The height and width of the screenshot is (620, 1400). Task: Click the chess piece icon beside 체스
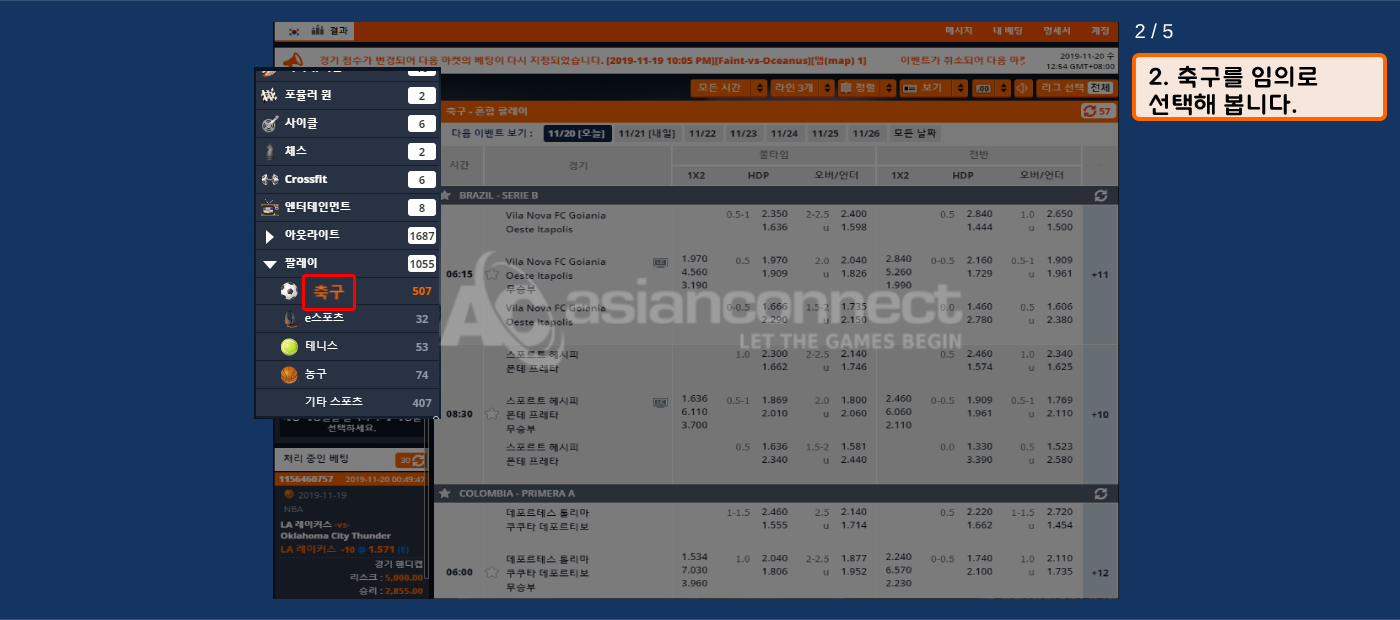pos(269,152)
